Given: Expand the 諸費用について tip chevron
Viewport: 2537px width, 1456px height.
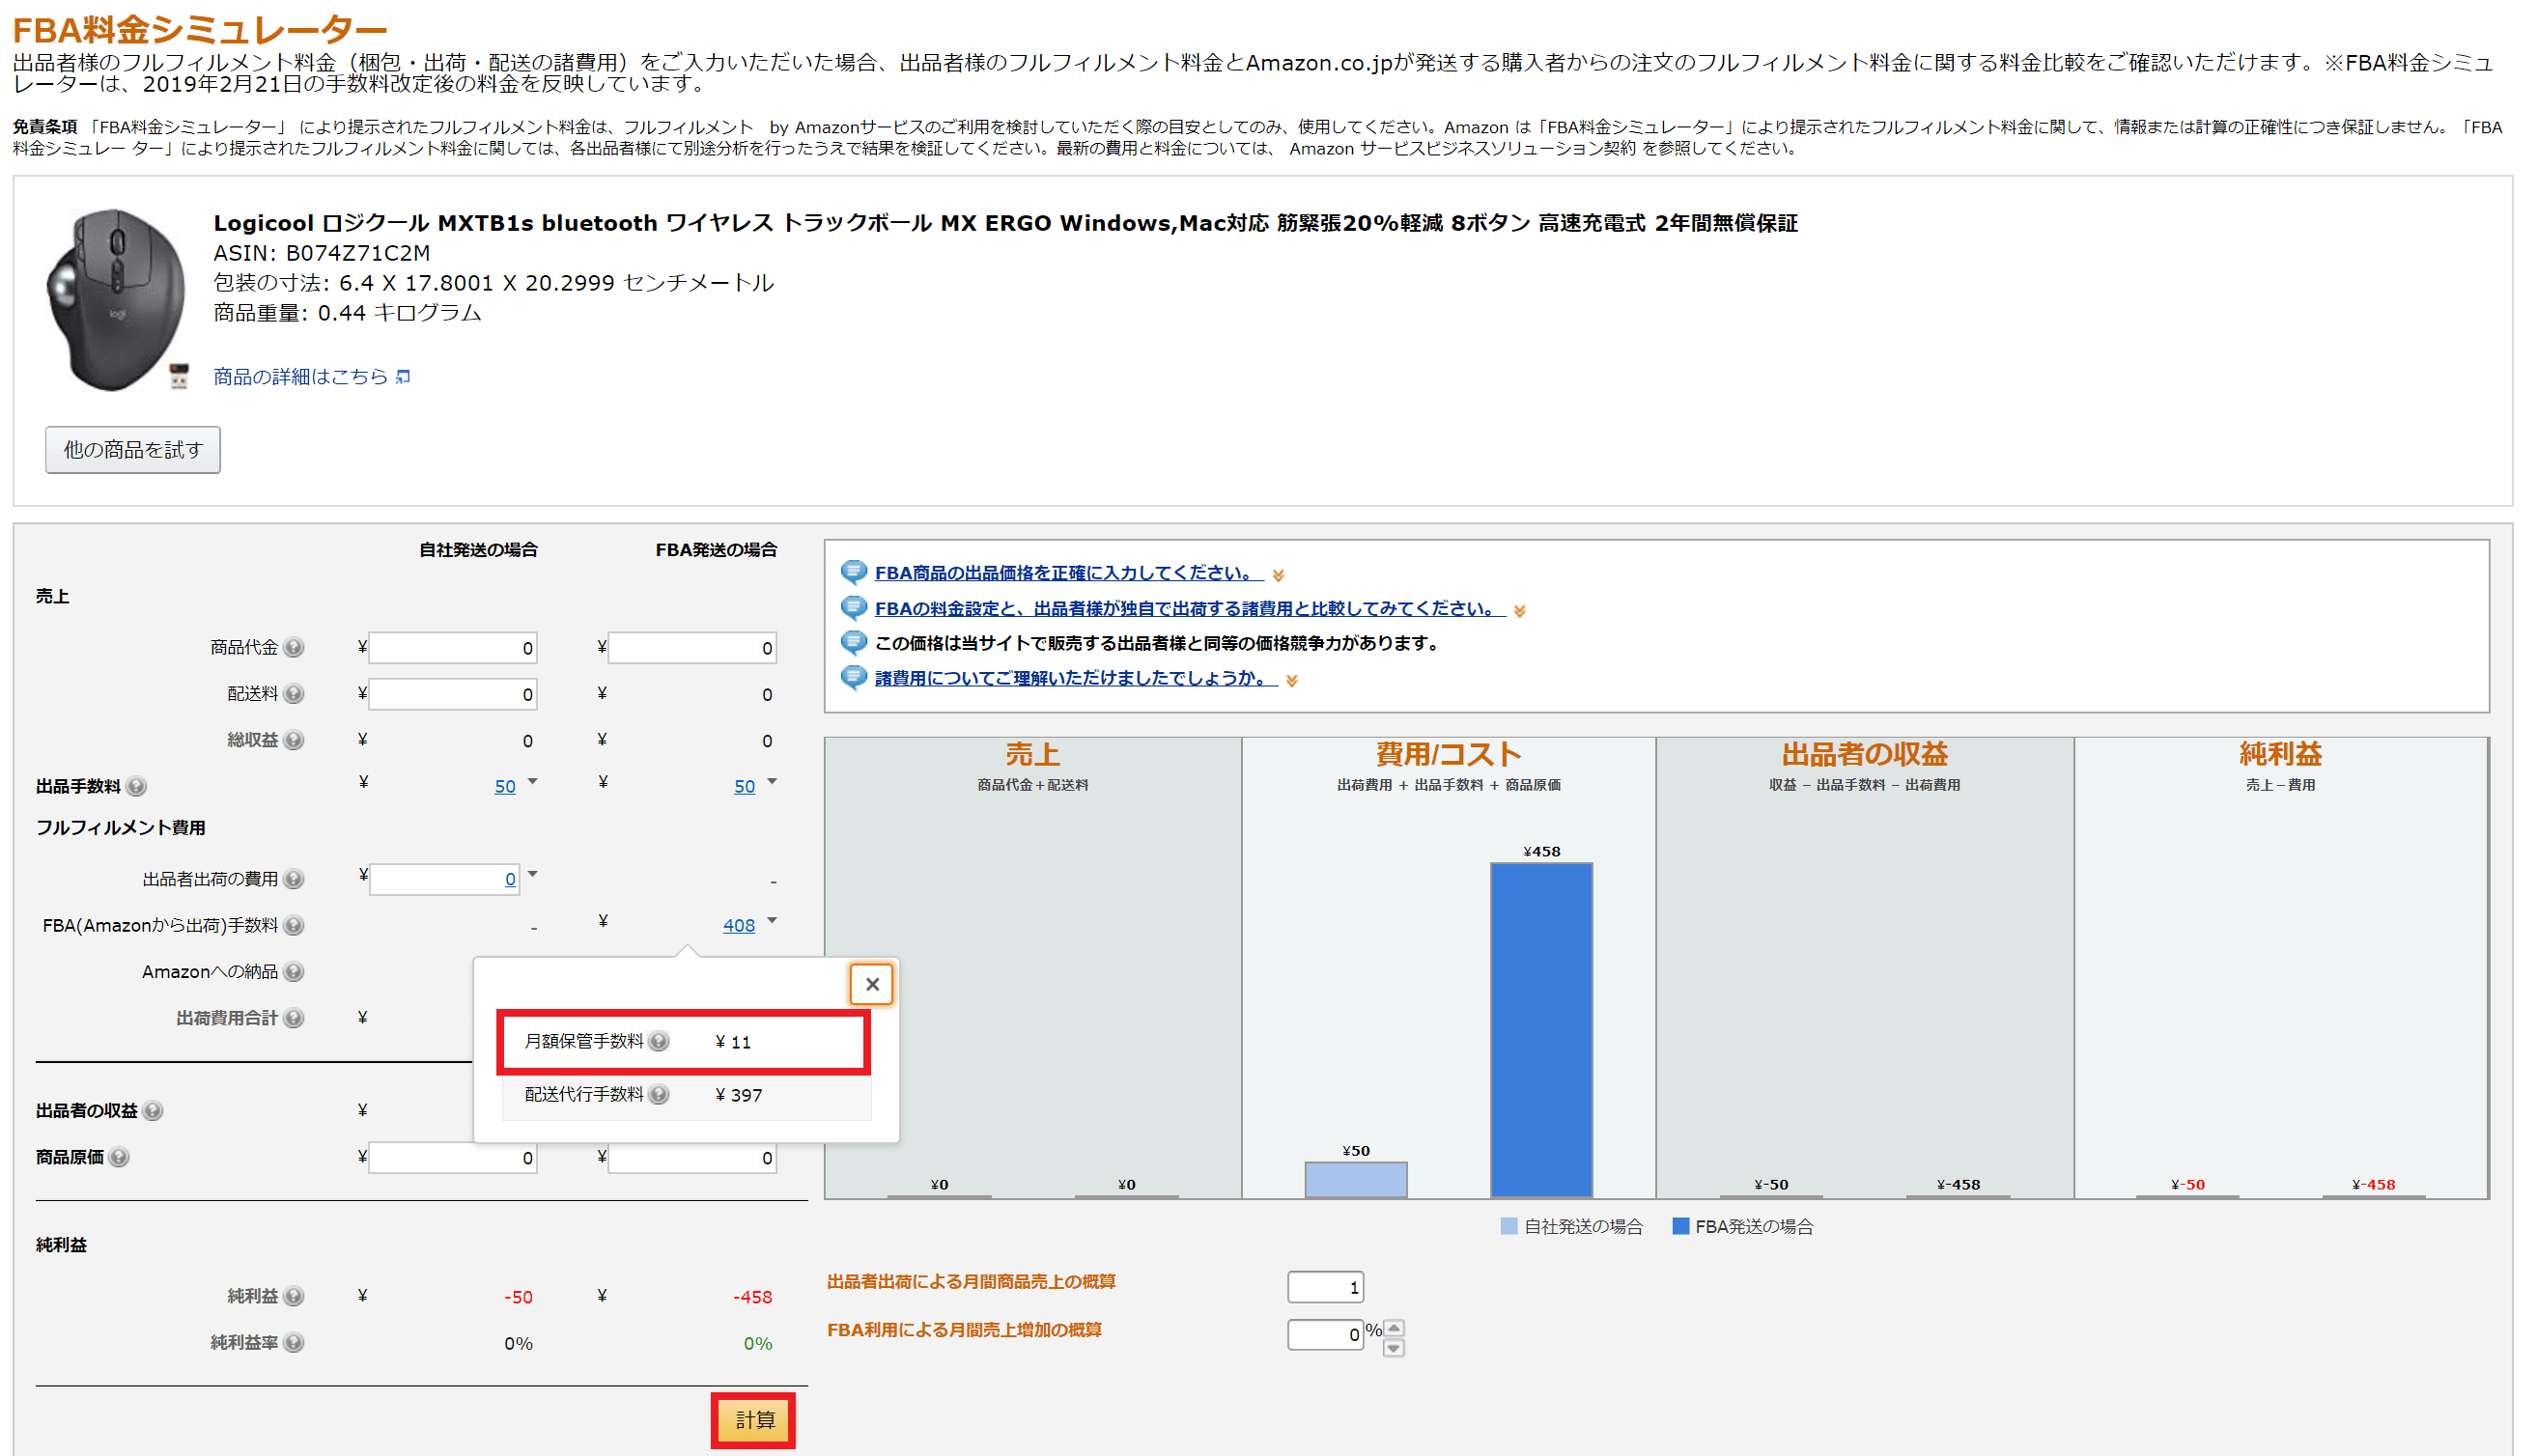Looking at the screenshot, I should click(x=1293, y=682).
